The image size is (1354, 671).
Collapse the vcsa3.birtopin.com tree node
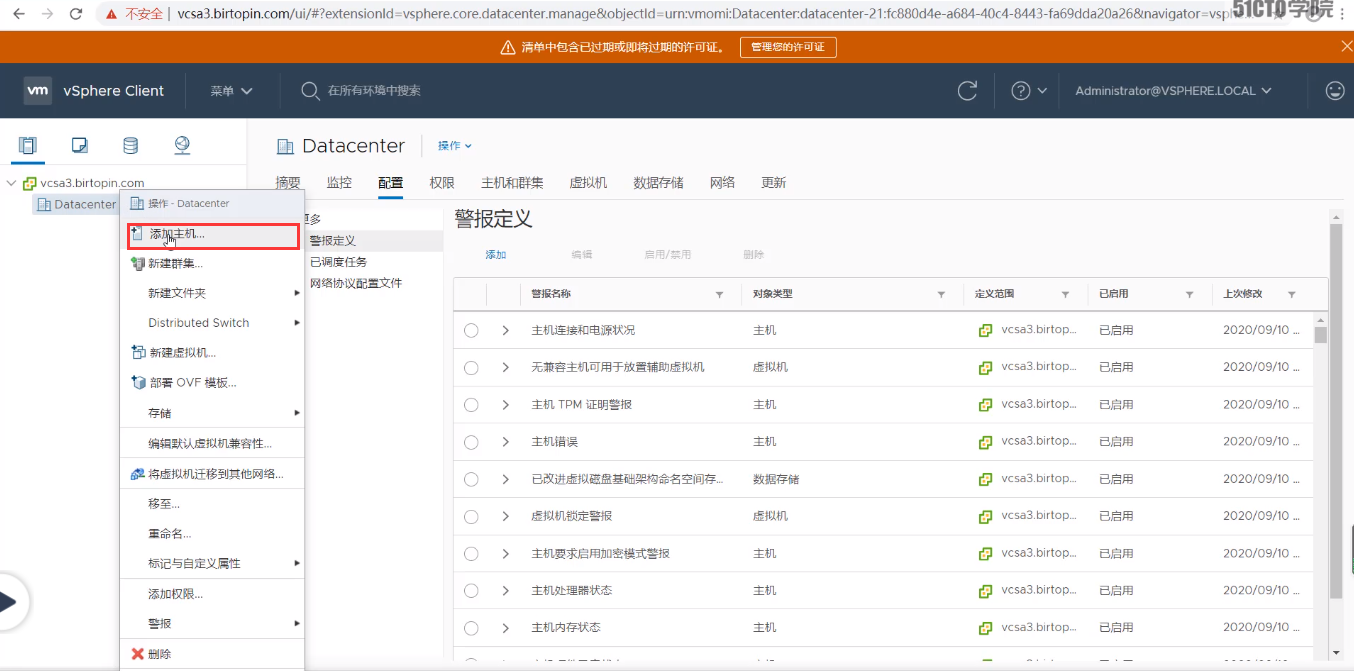pyautogui.click(x=11, y=183)
